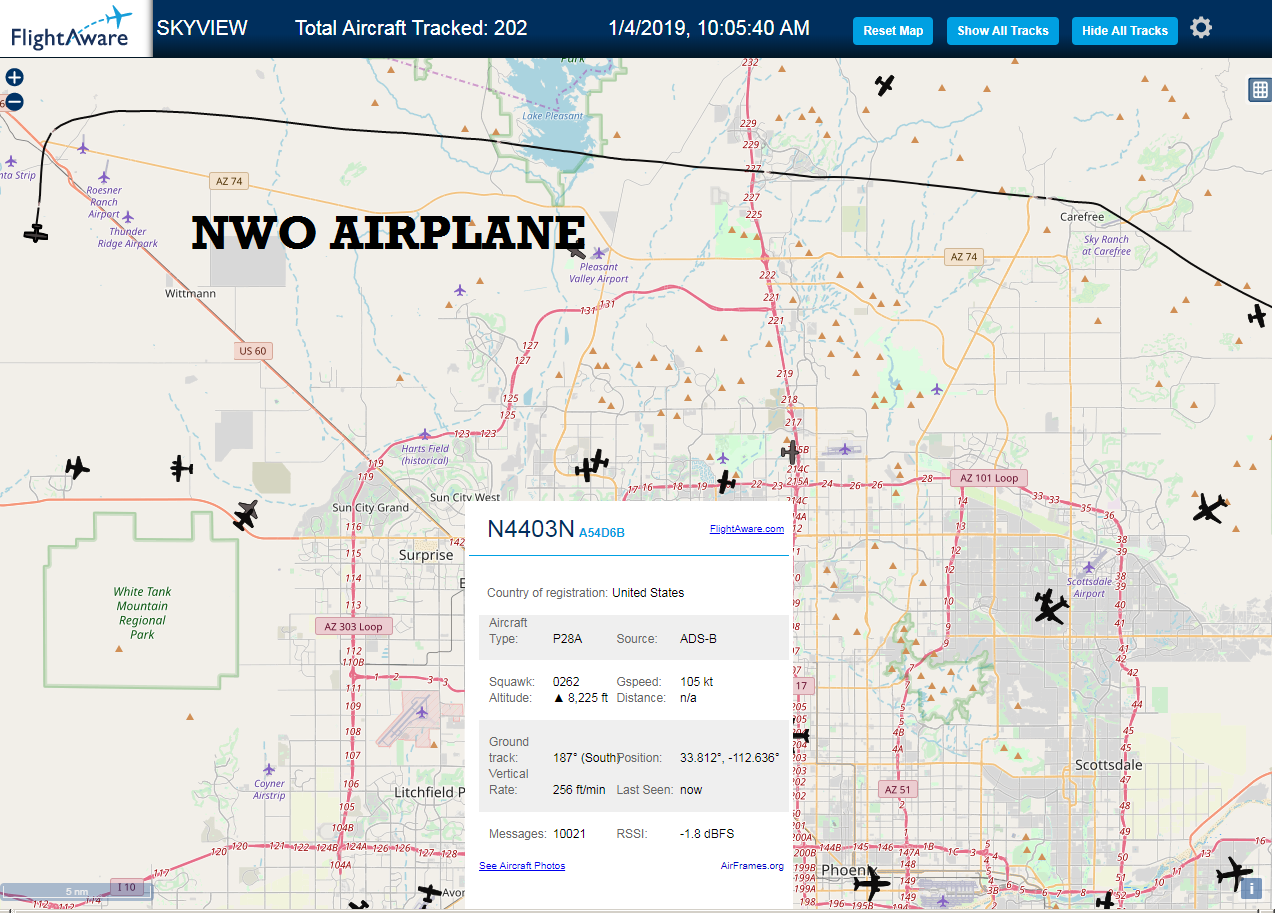Viewport: 1275px width, 913px height.
Task: Click the date and time display
Action: coord(708,28)
